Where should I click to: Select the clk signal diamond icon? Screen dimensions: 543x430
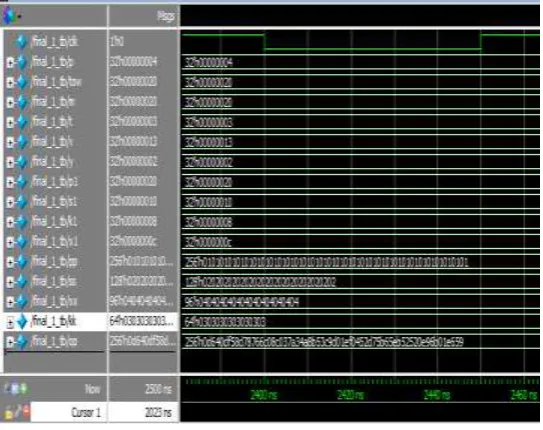22,42
